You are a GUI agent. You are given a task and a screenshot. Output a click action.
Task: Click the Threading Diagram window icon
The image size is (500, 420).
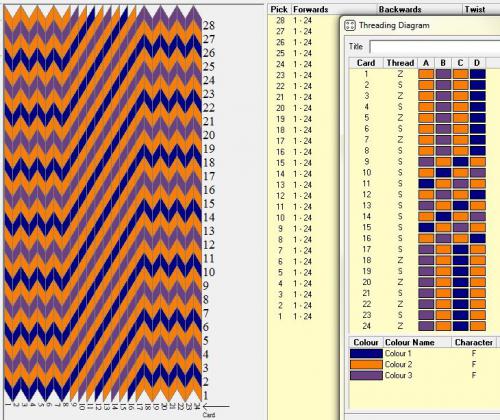pos(350,26)
